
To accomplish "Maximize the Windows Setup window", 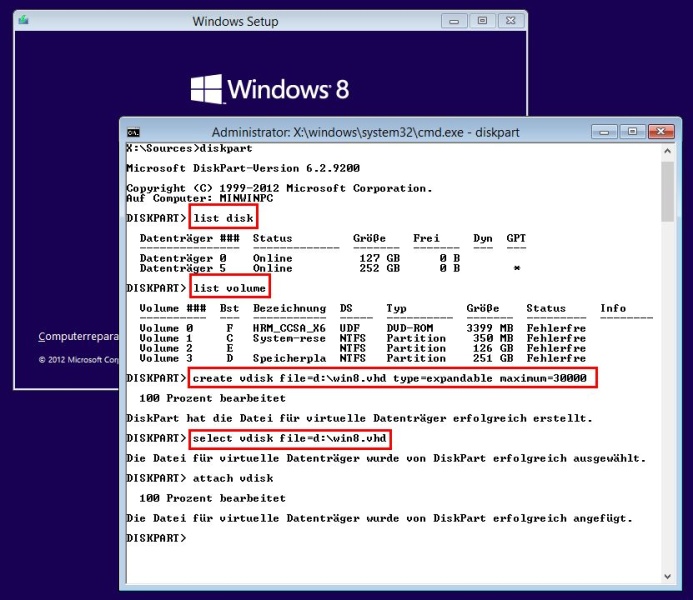I will coord(482,20).
